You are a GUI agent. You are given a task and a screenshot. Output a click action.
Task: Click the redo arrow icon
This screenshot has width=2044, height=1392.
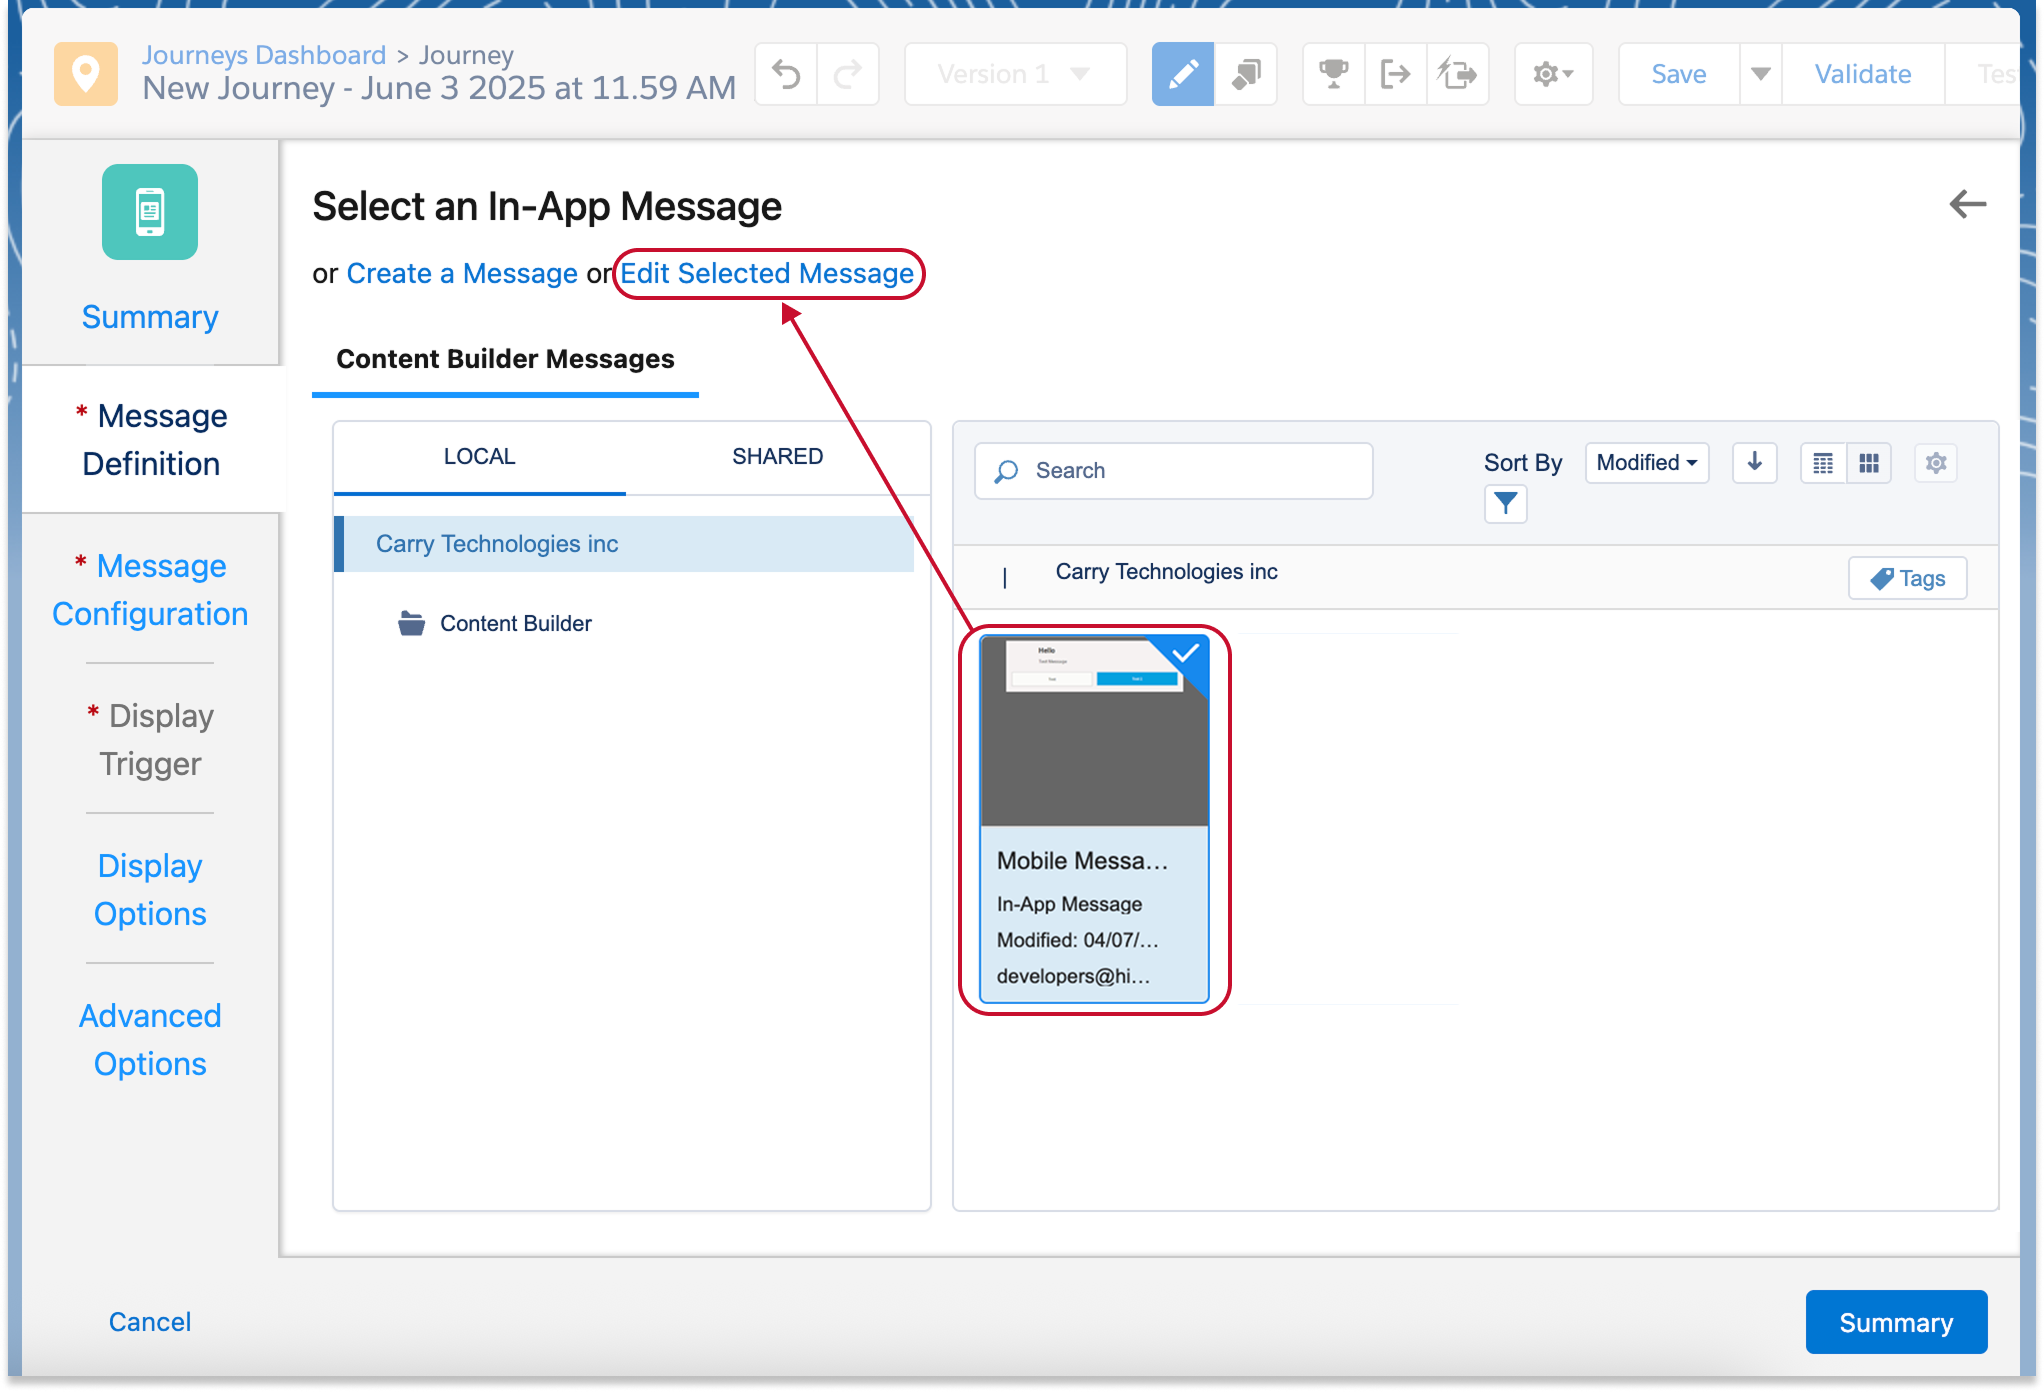(848, 74)
